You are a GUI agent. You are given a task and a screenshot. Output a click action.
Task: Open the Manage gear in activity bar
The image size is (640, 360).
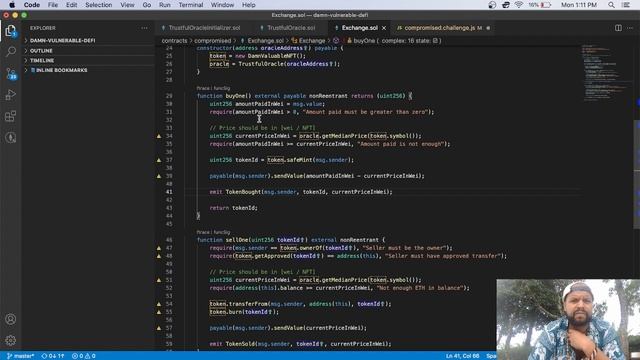pyautogui.click(x=11, y=340)
